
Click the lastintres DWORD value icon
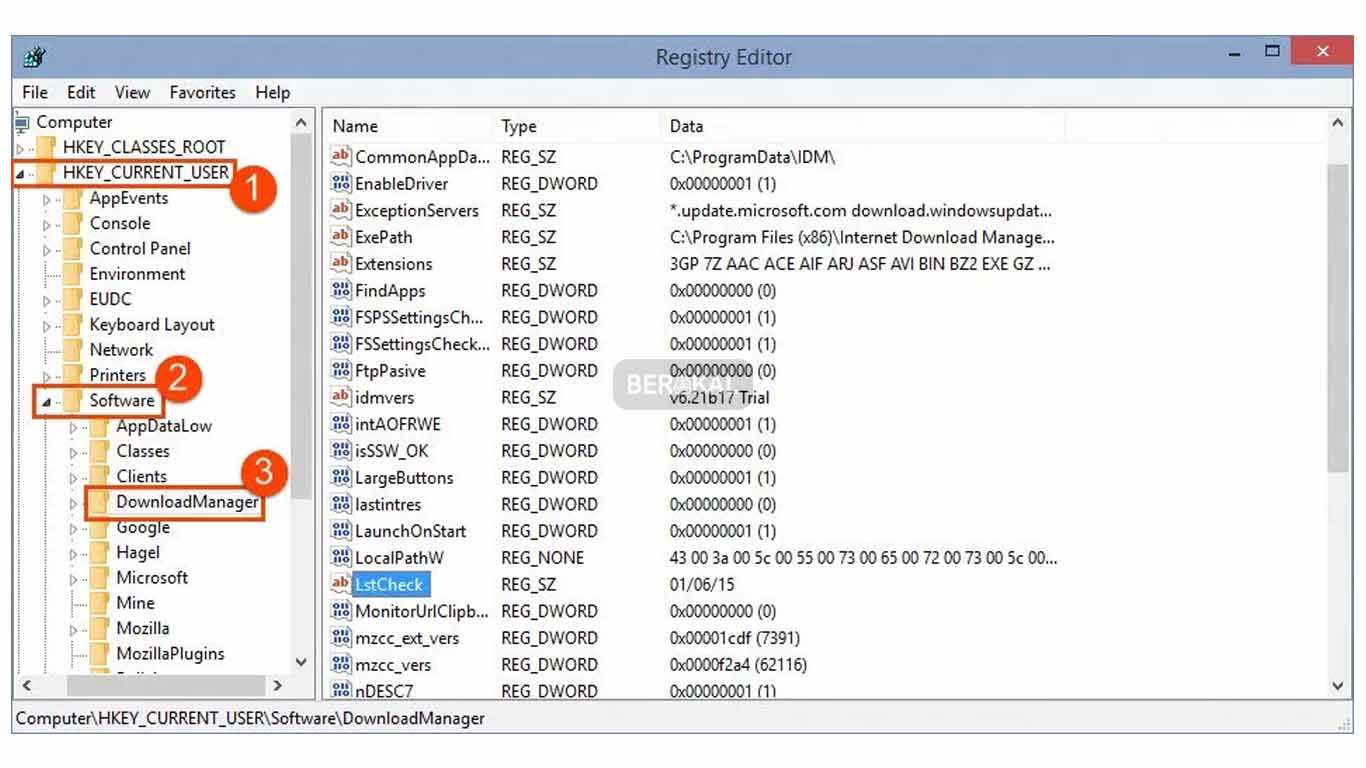click(341, 505)
